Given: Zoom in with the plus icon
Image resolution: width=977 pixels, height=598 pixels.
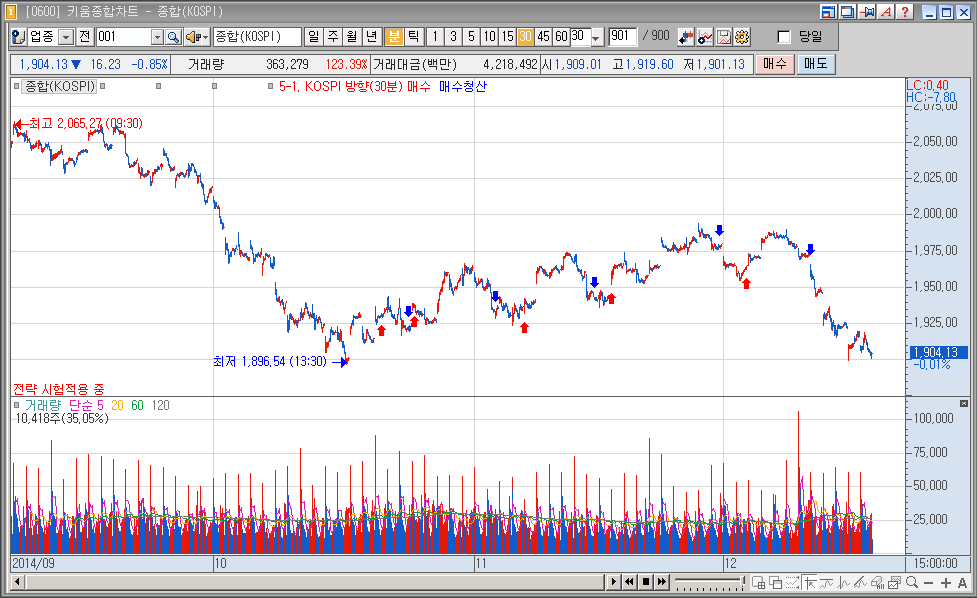Looking at the screenshot, I should 946,583.
